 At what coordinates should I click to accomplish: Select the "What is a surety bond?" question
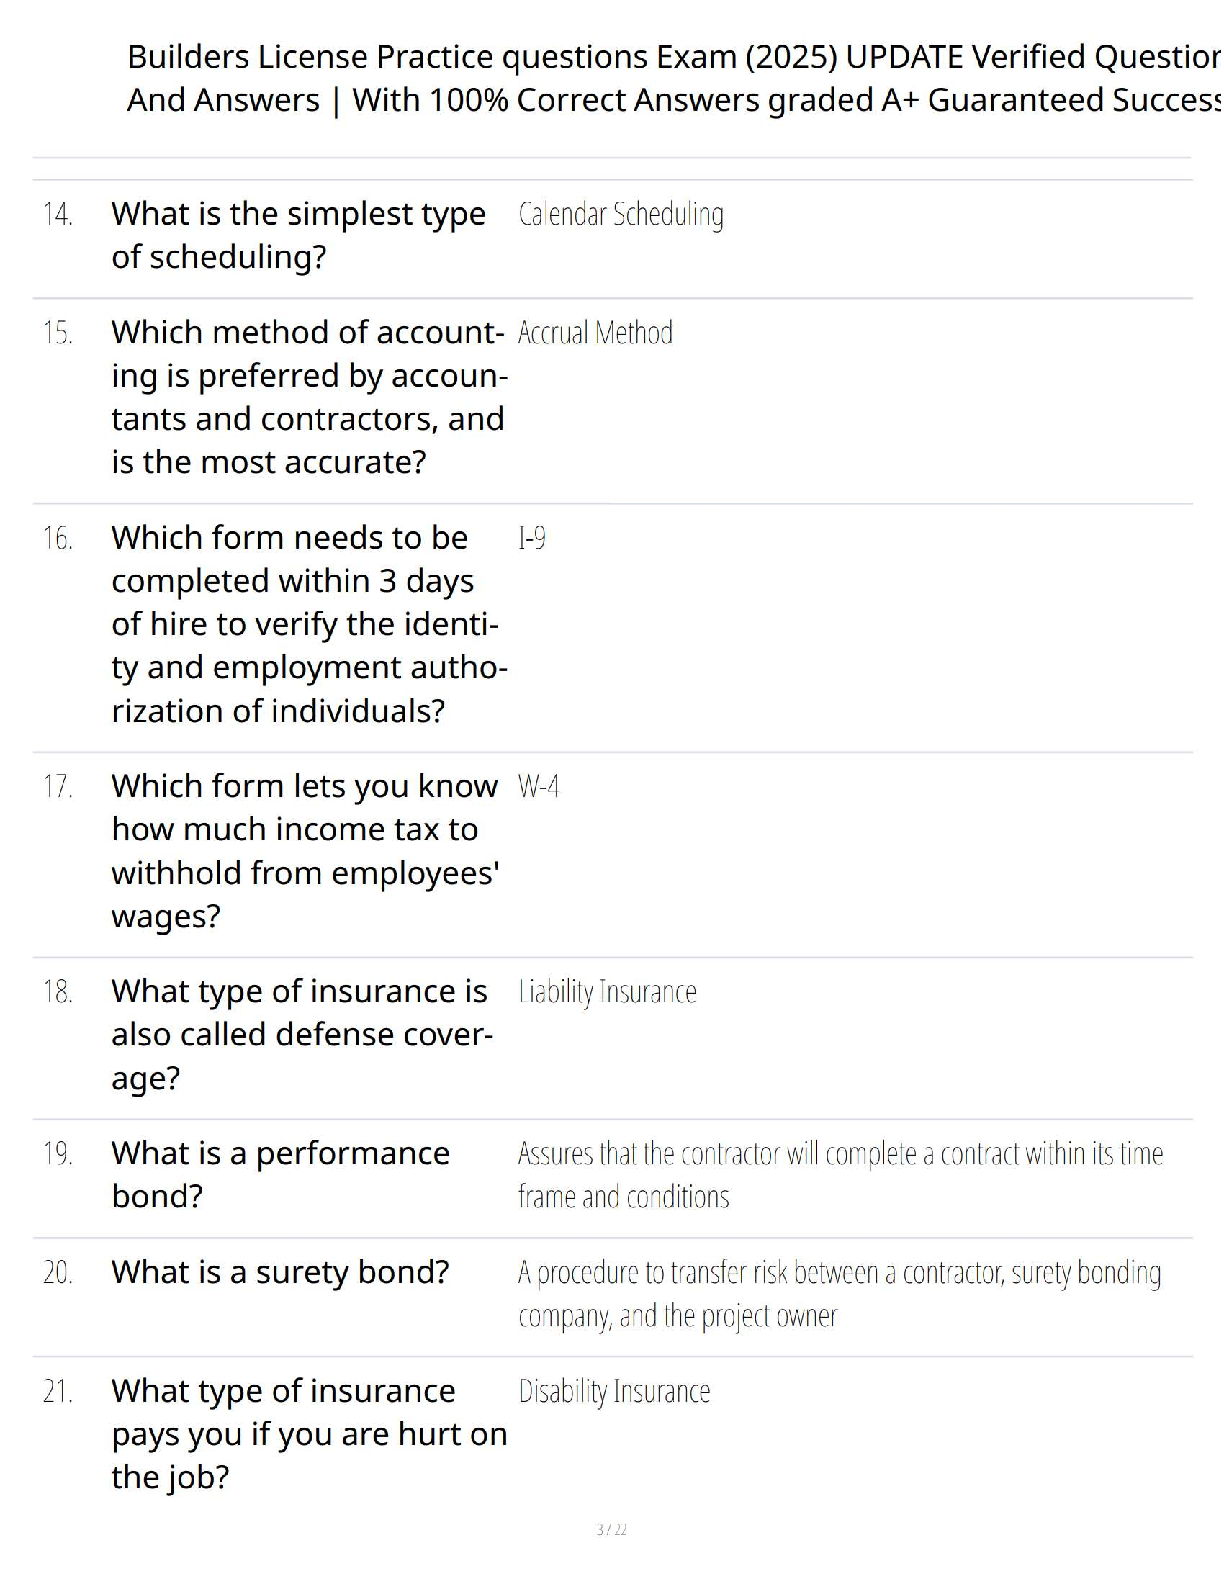280,1273
